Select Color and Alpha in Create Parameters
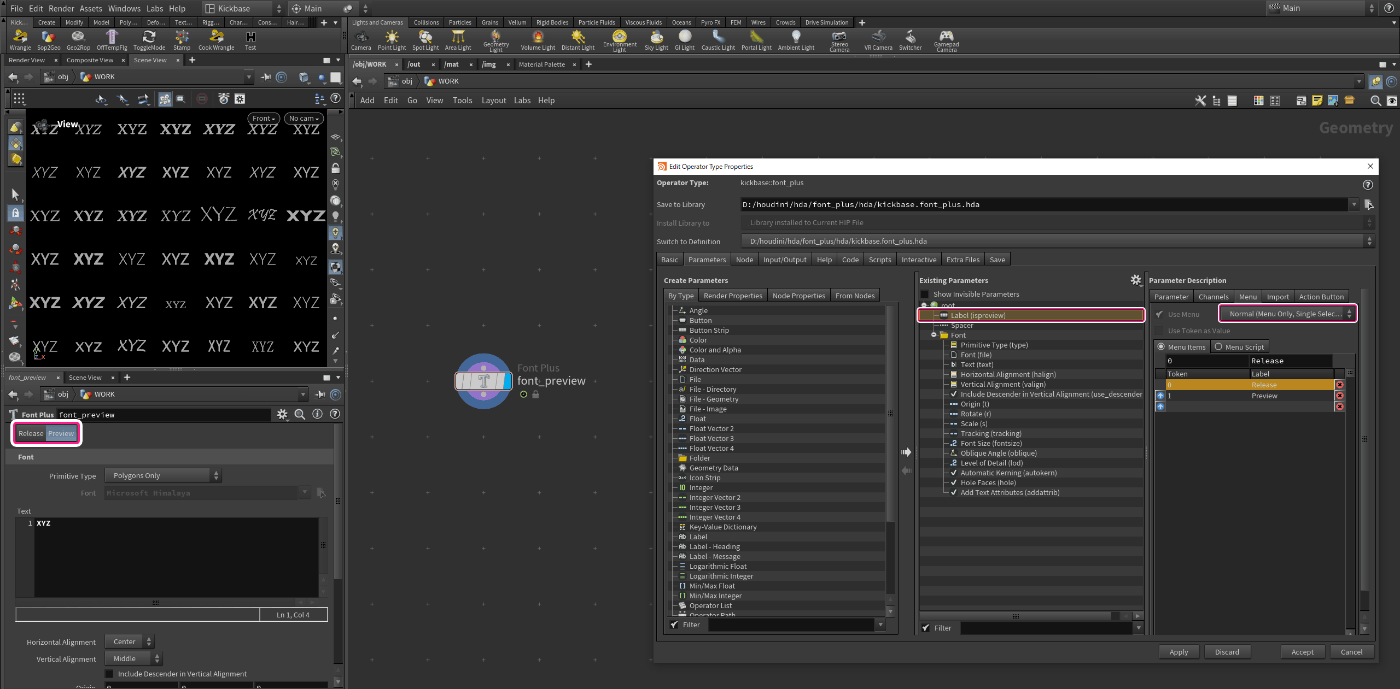 point(715,351)
